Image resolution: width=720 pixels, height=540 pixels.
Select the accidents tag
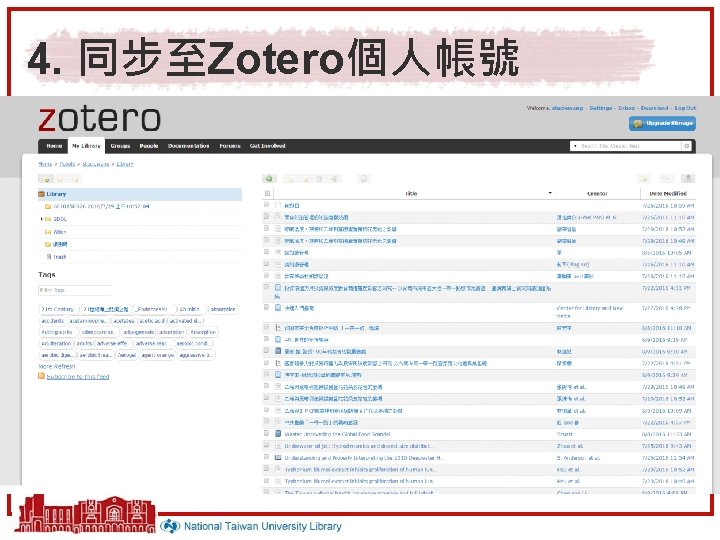52,321
